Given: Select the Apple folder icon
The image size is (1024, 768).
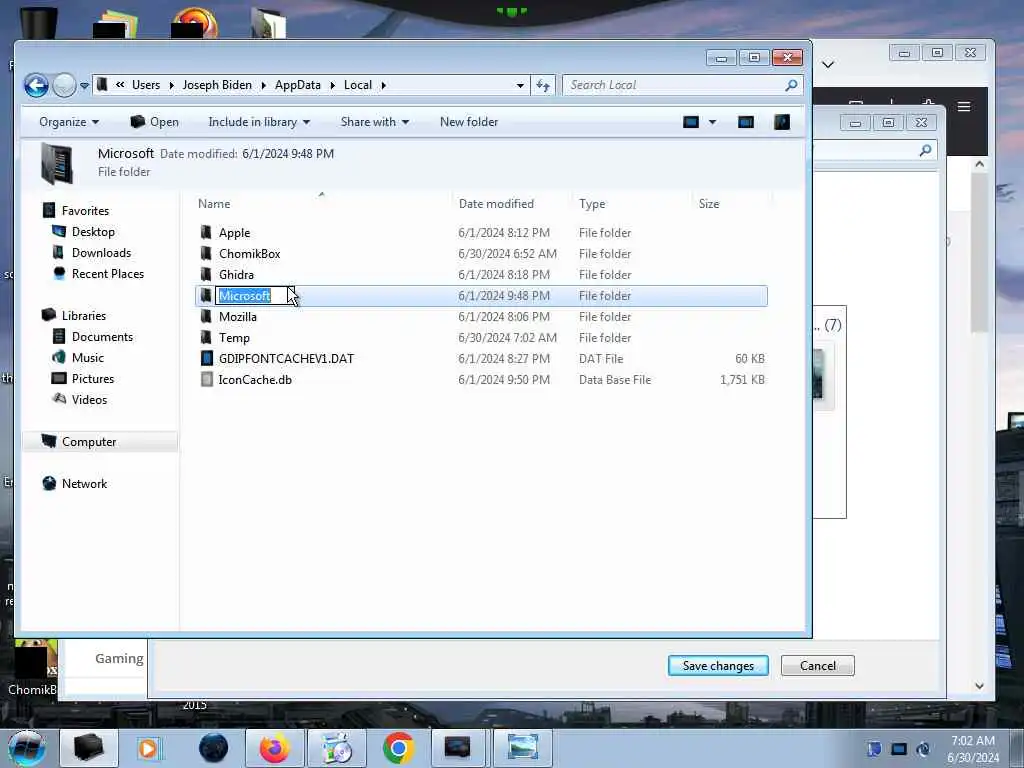Looking at the screenshot, I should coord(206,232).
